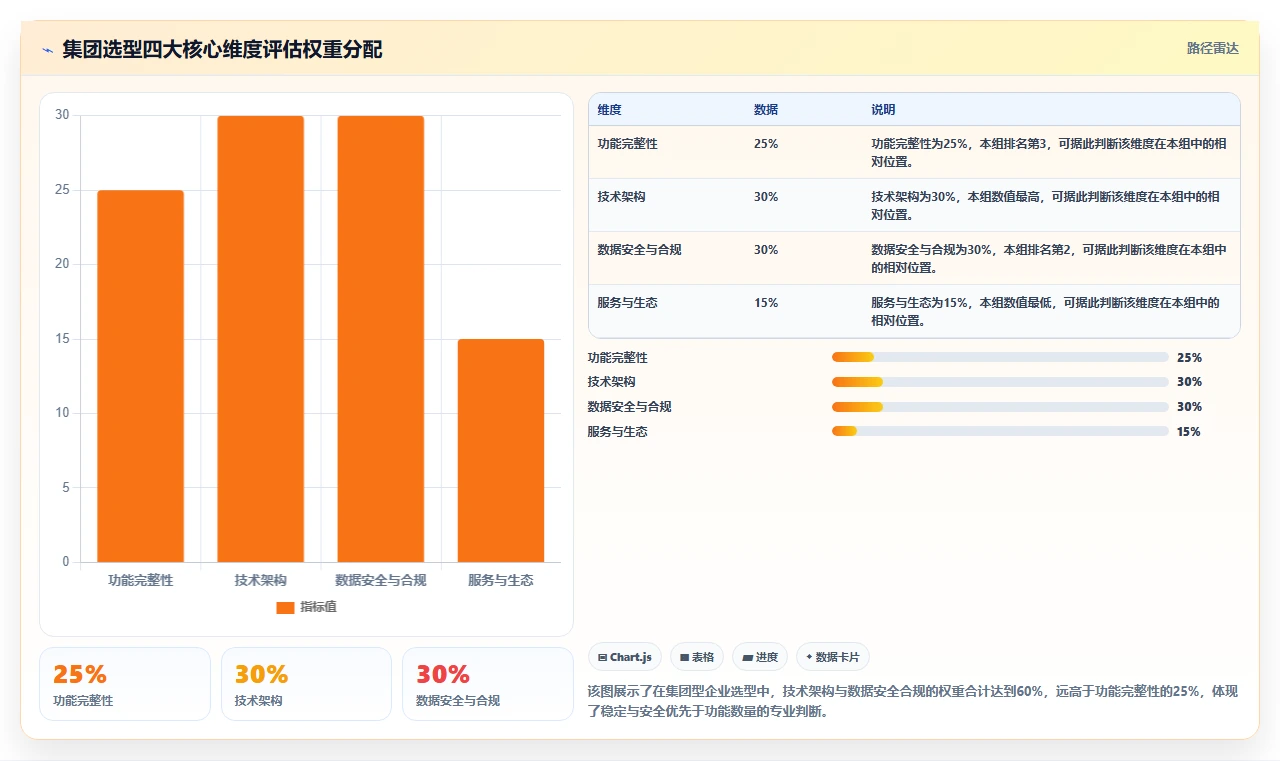This screenshot has width=1280, height=761.
Task: Click the 数据安全与合规 x-axis label
Action: (x=381, y=580)
